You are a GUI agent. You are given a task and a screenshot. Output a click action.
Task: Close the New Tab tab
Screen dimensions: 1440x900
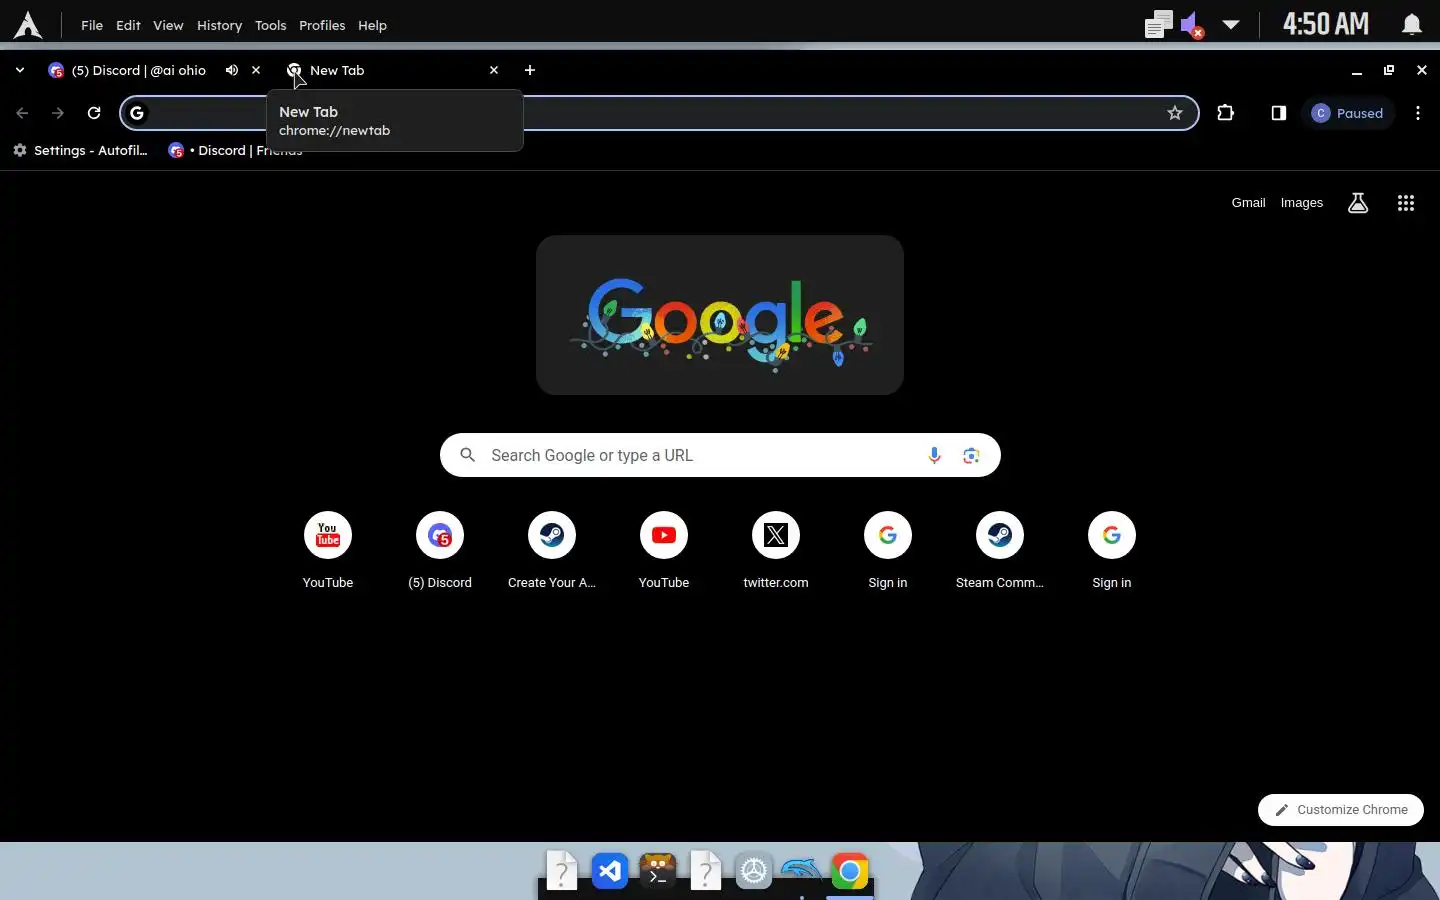[x=493, y=70]
